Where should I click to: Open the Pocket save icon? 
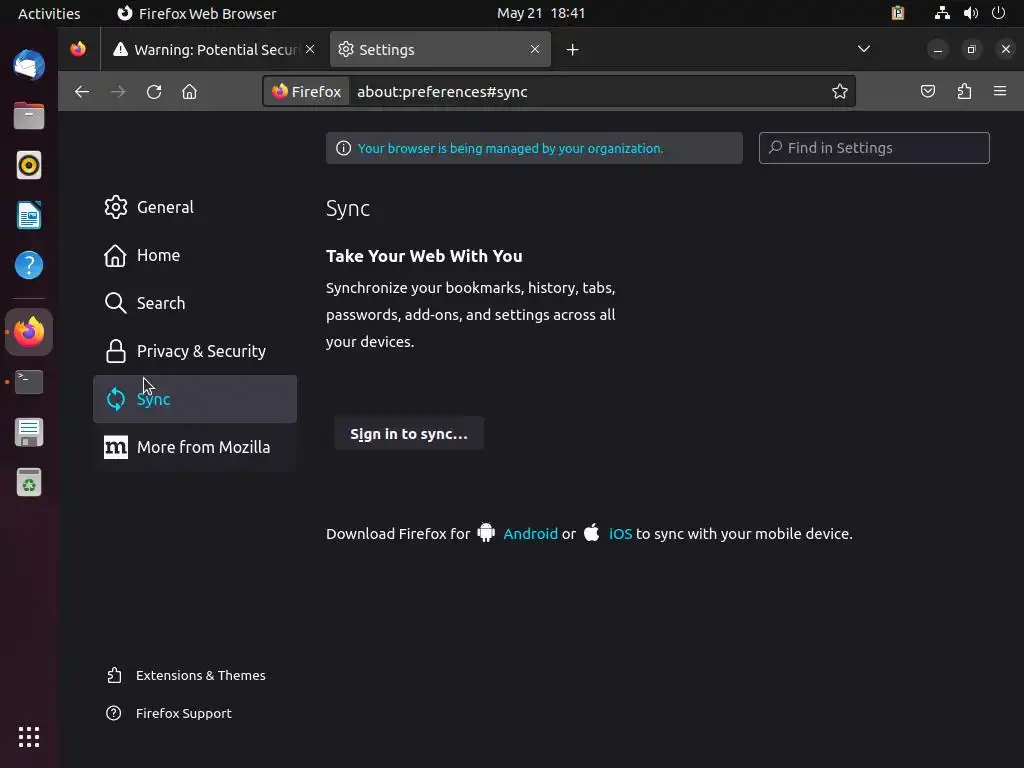pyautogui.click(x=928, y=92)
